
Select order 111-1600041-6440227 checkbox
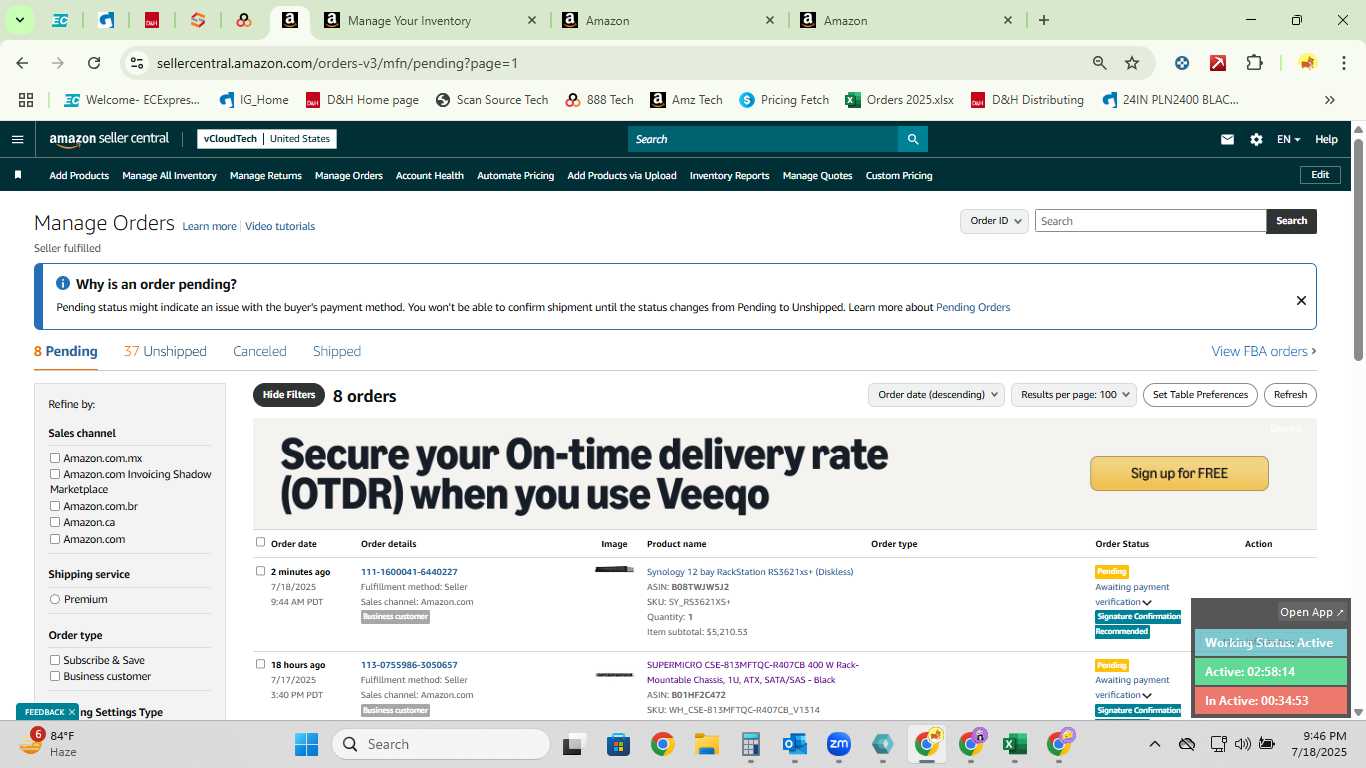pos(260,571)
